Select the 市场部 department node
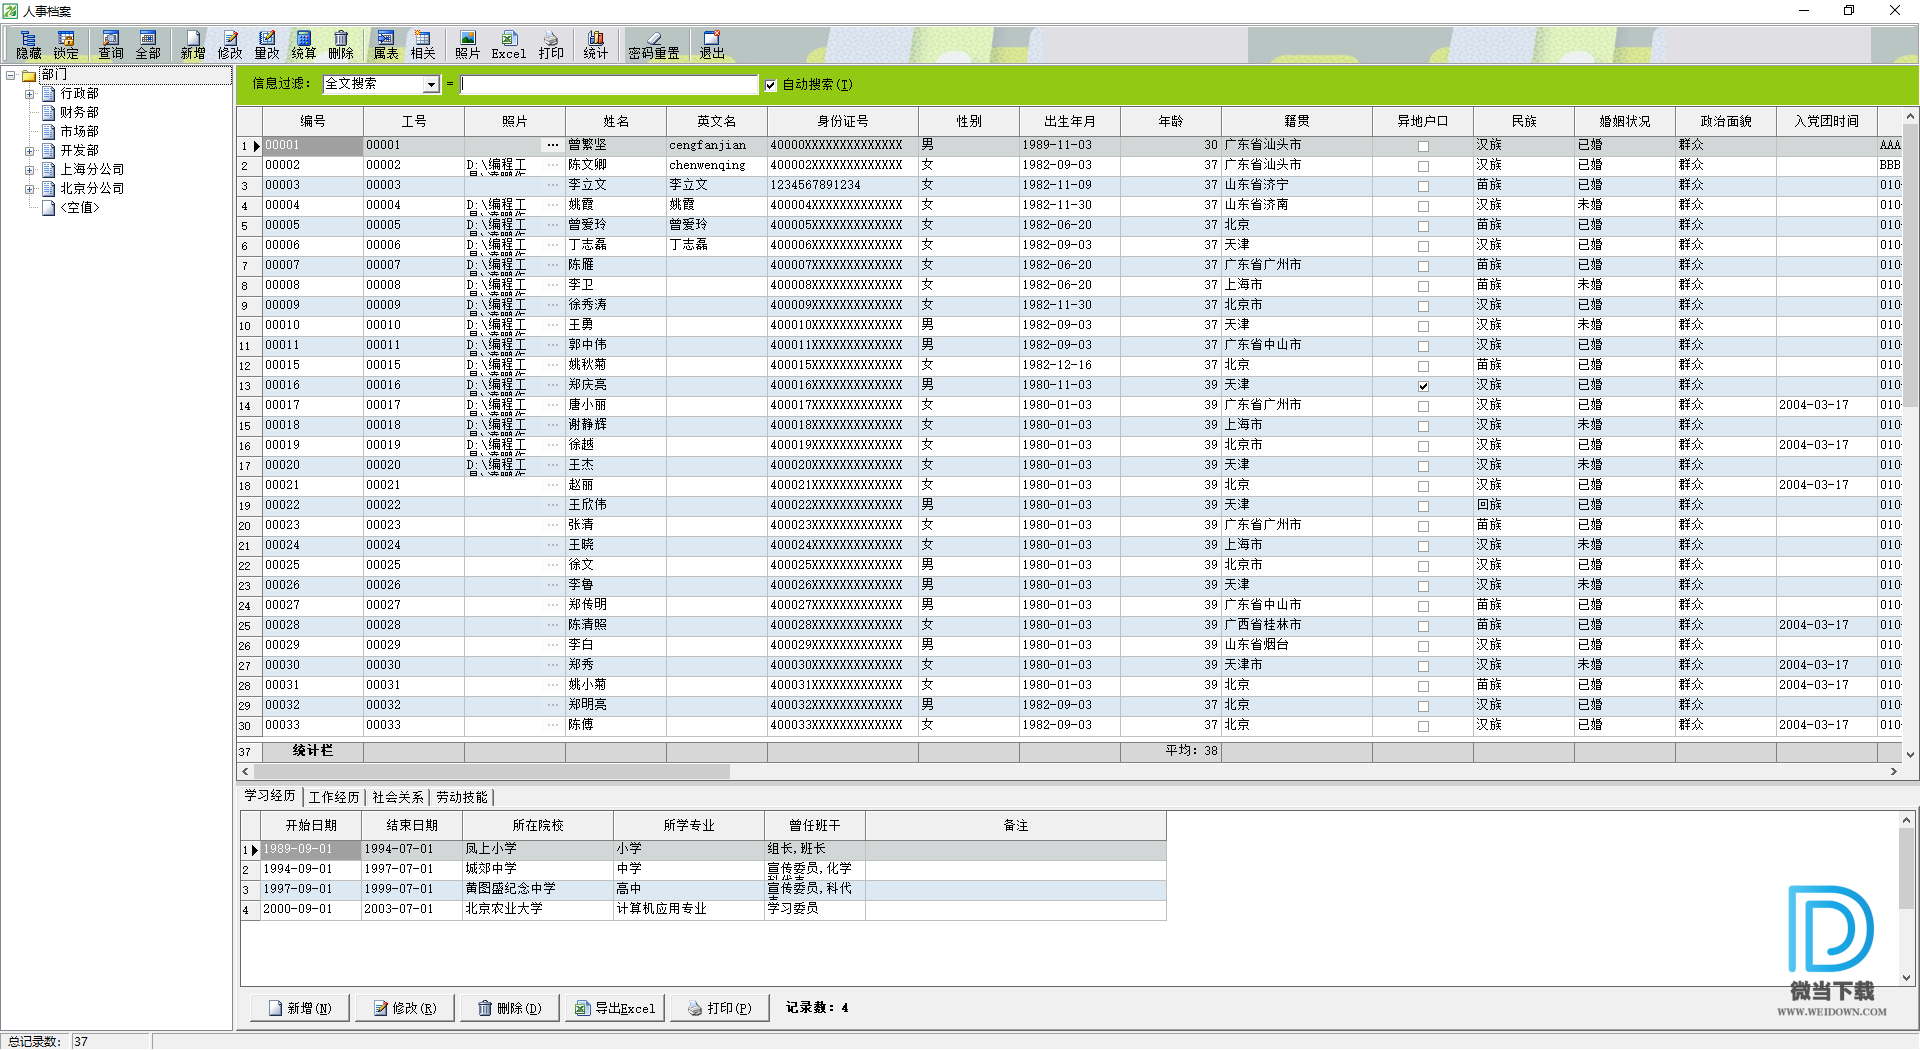1920x1050 pixels. [79, 131]
